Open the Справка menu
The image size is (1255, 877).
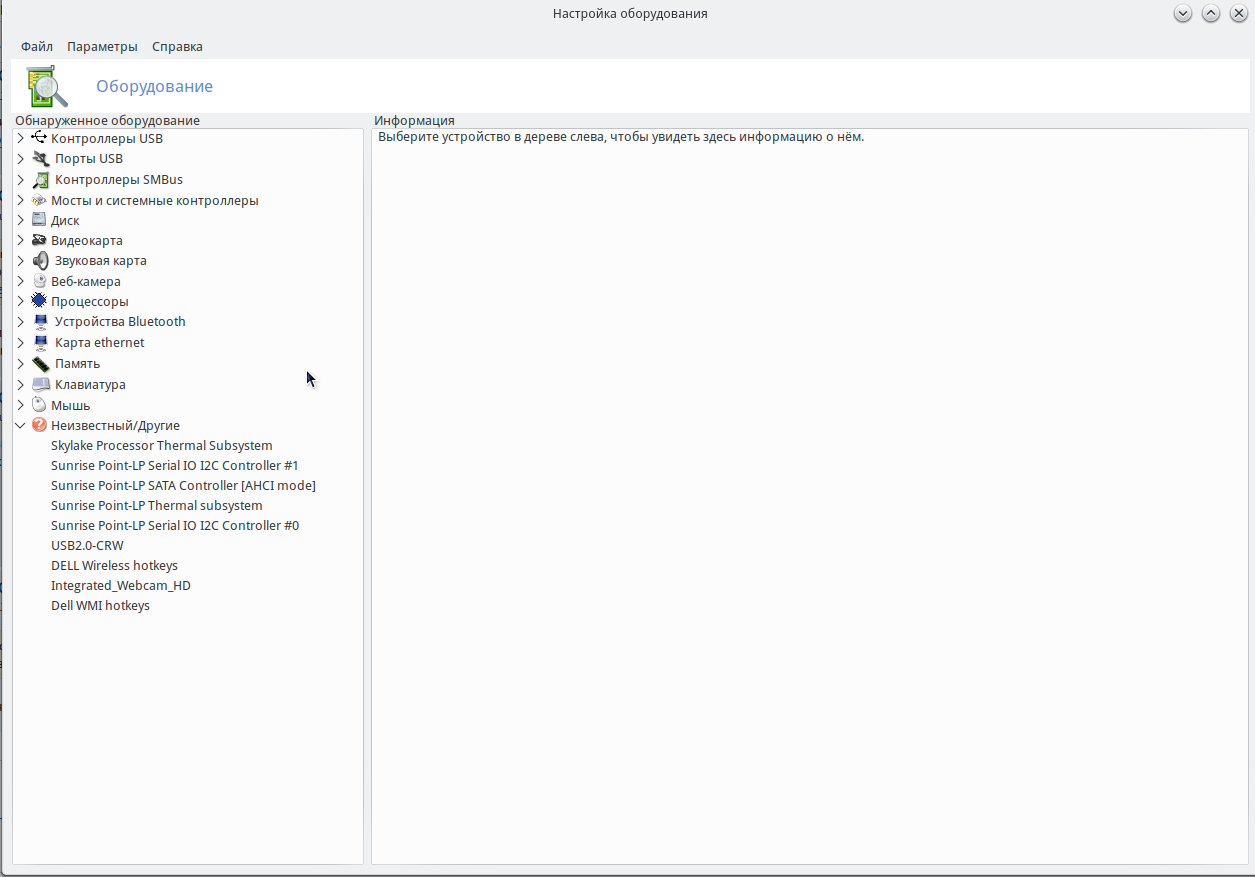coord(177,46)
